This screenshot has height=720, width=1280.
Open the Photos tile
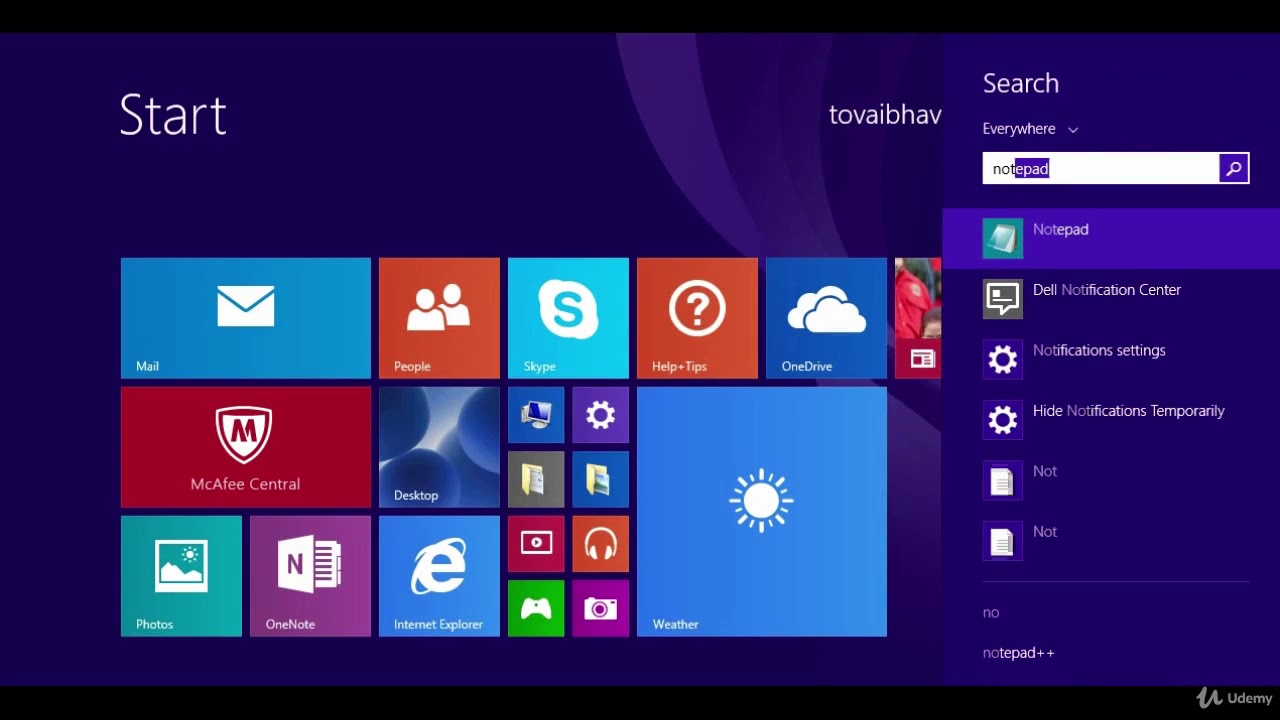tap(181, 576)
